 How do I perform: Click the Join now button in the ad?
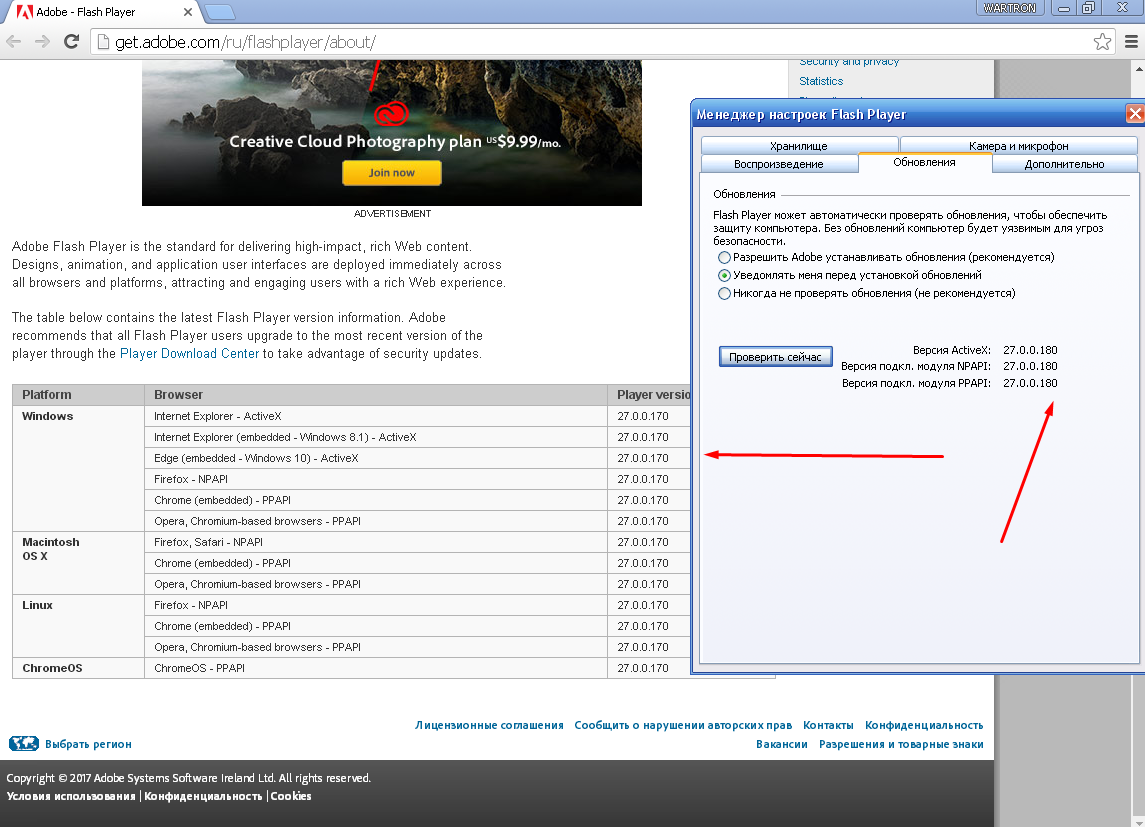tap(391, 173)
